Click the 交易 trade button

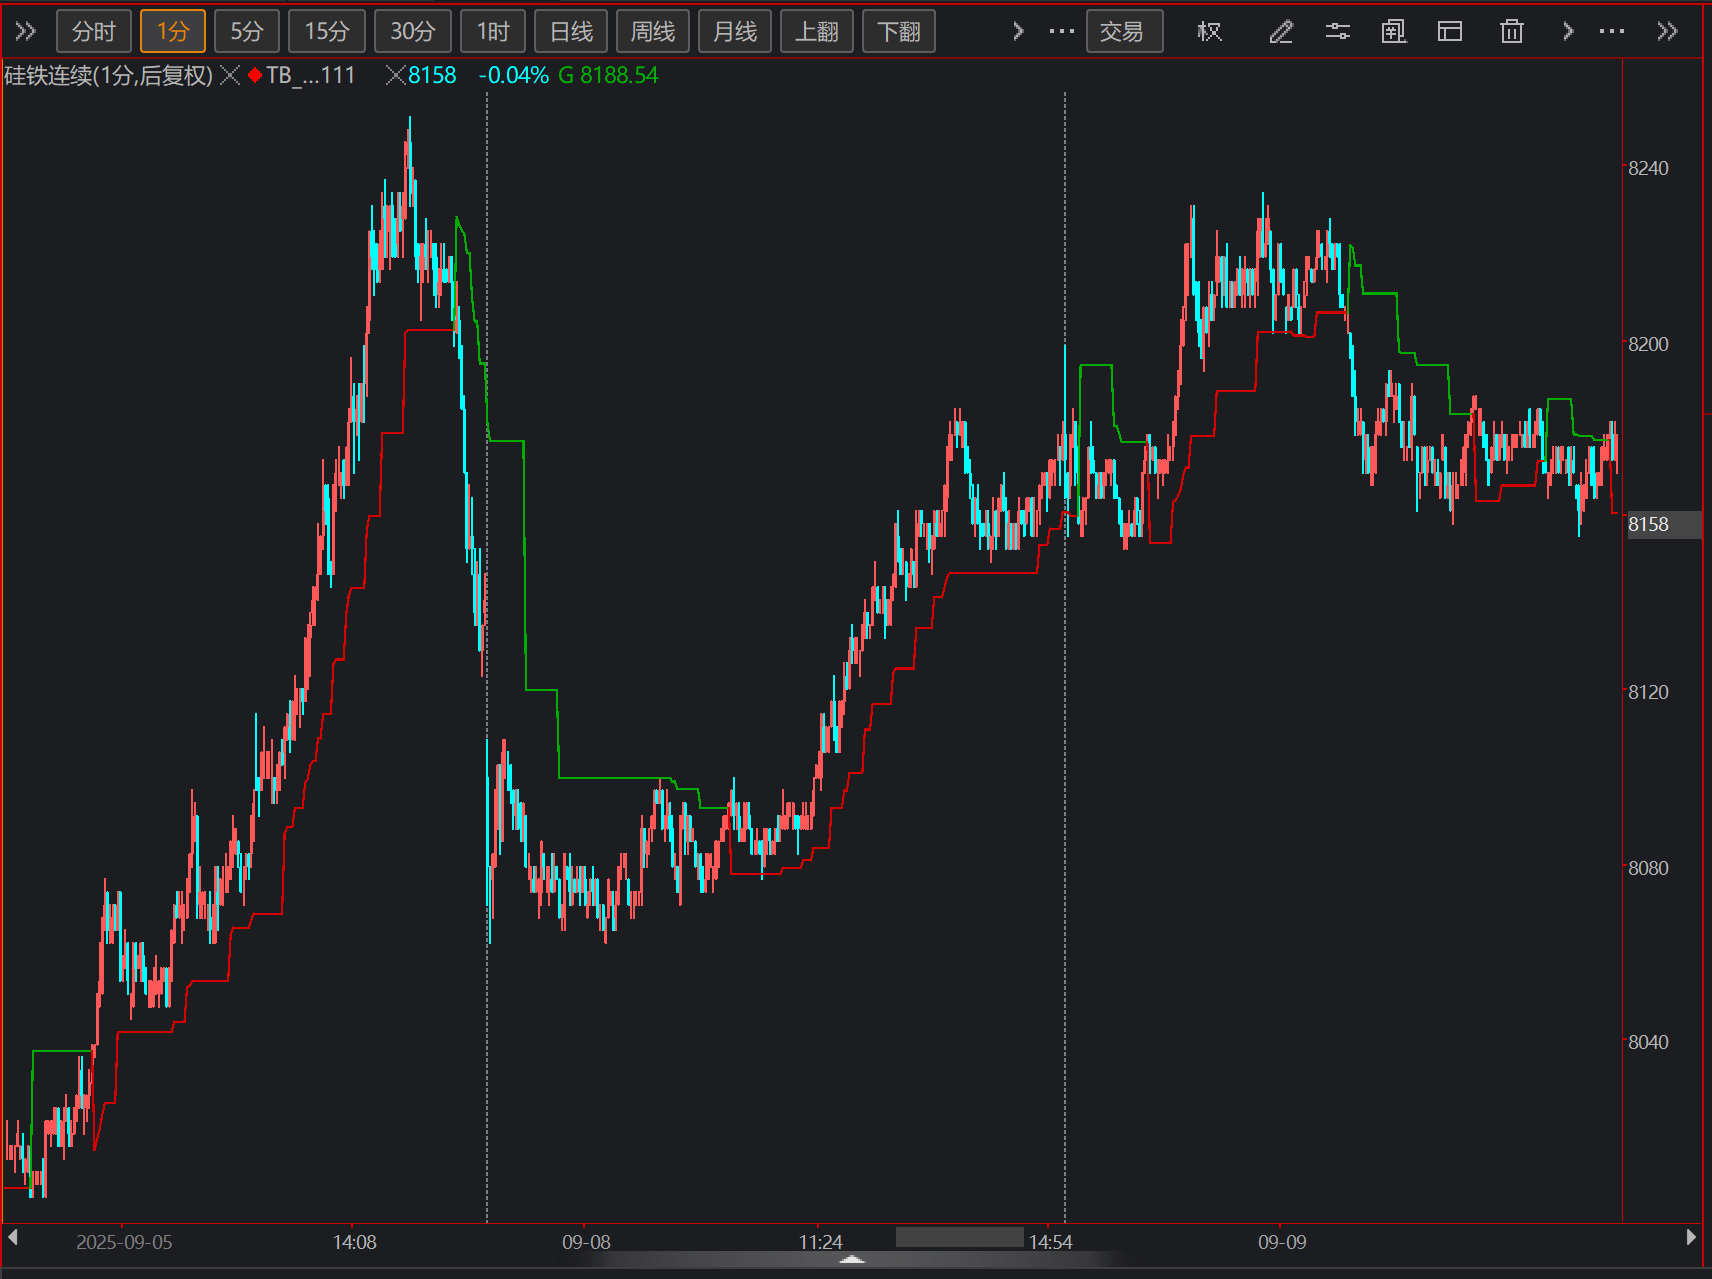[1123, 32]
